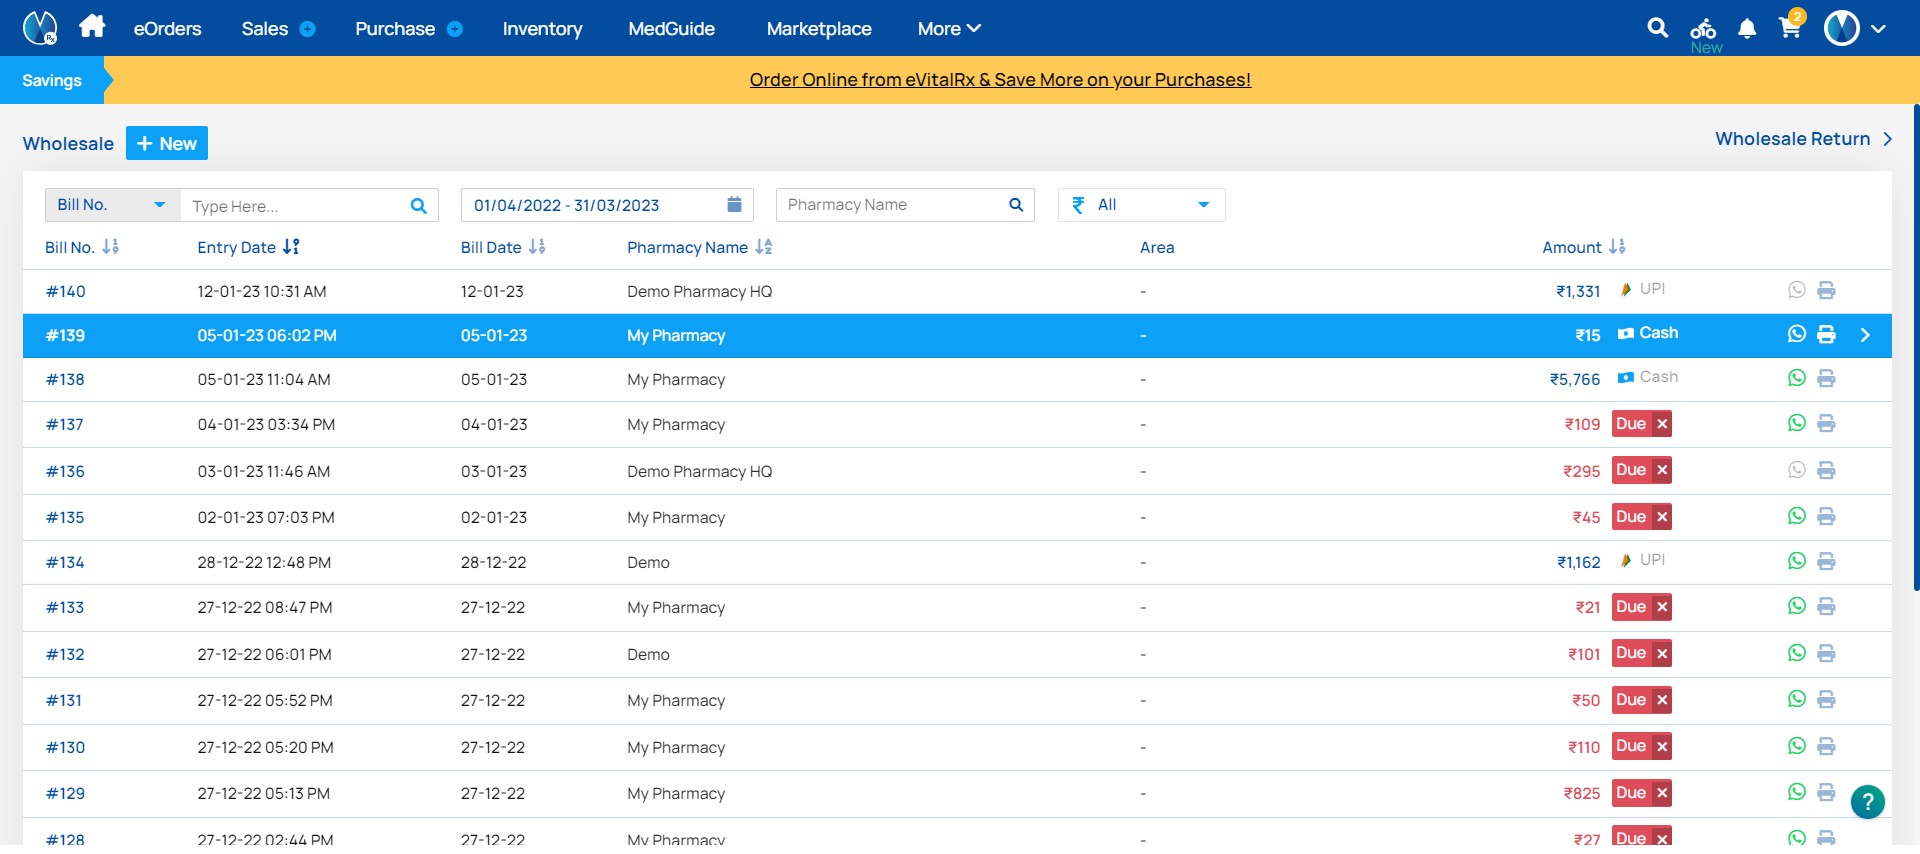Focus the Pharmacy Name search field
Image resolution: width=1920 pixels, height=854 pixels.
coord(892,205)
